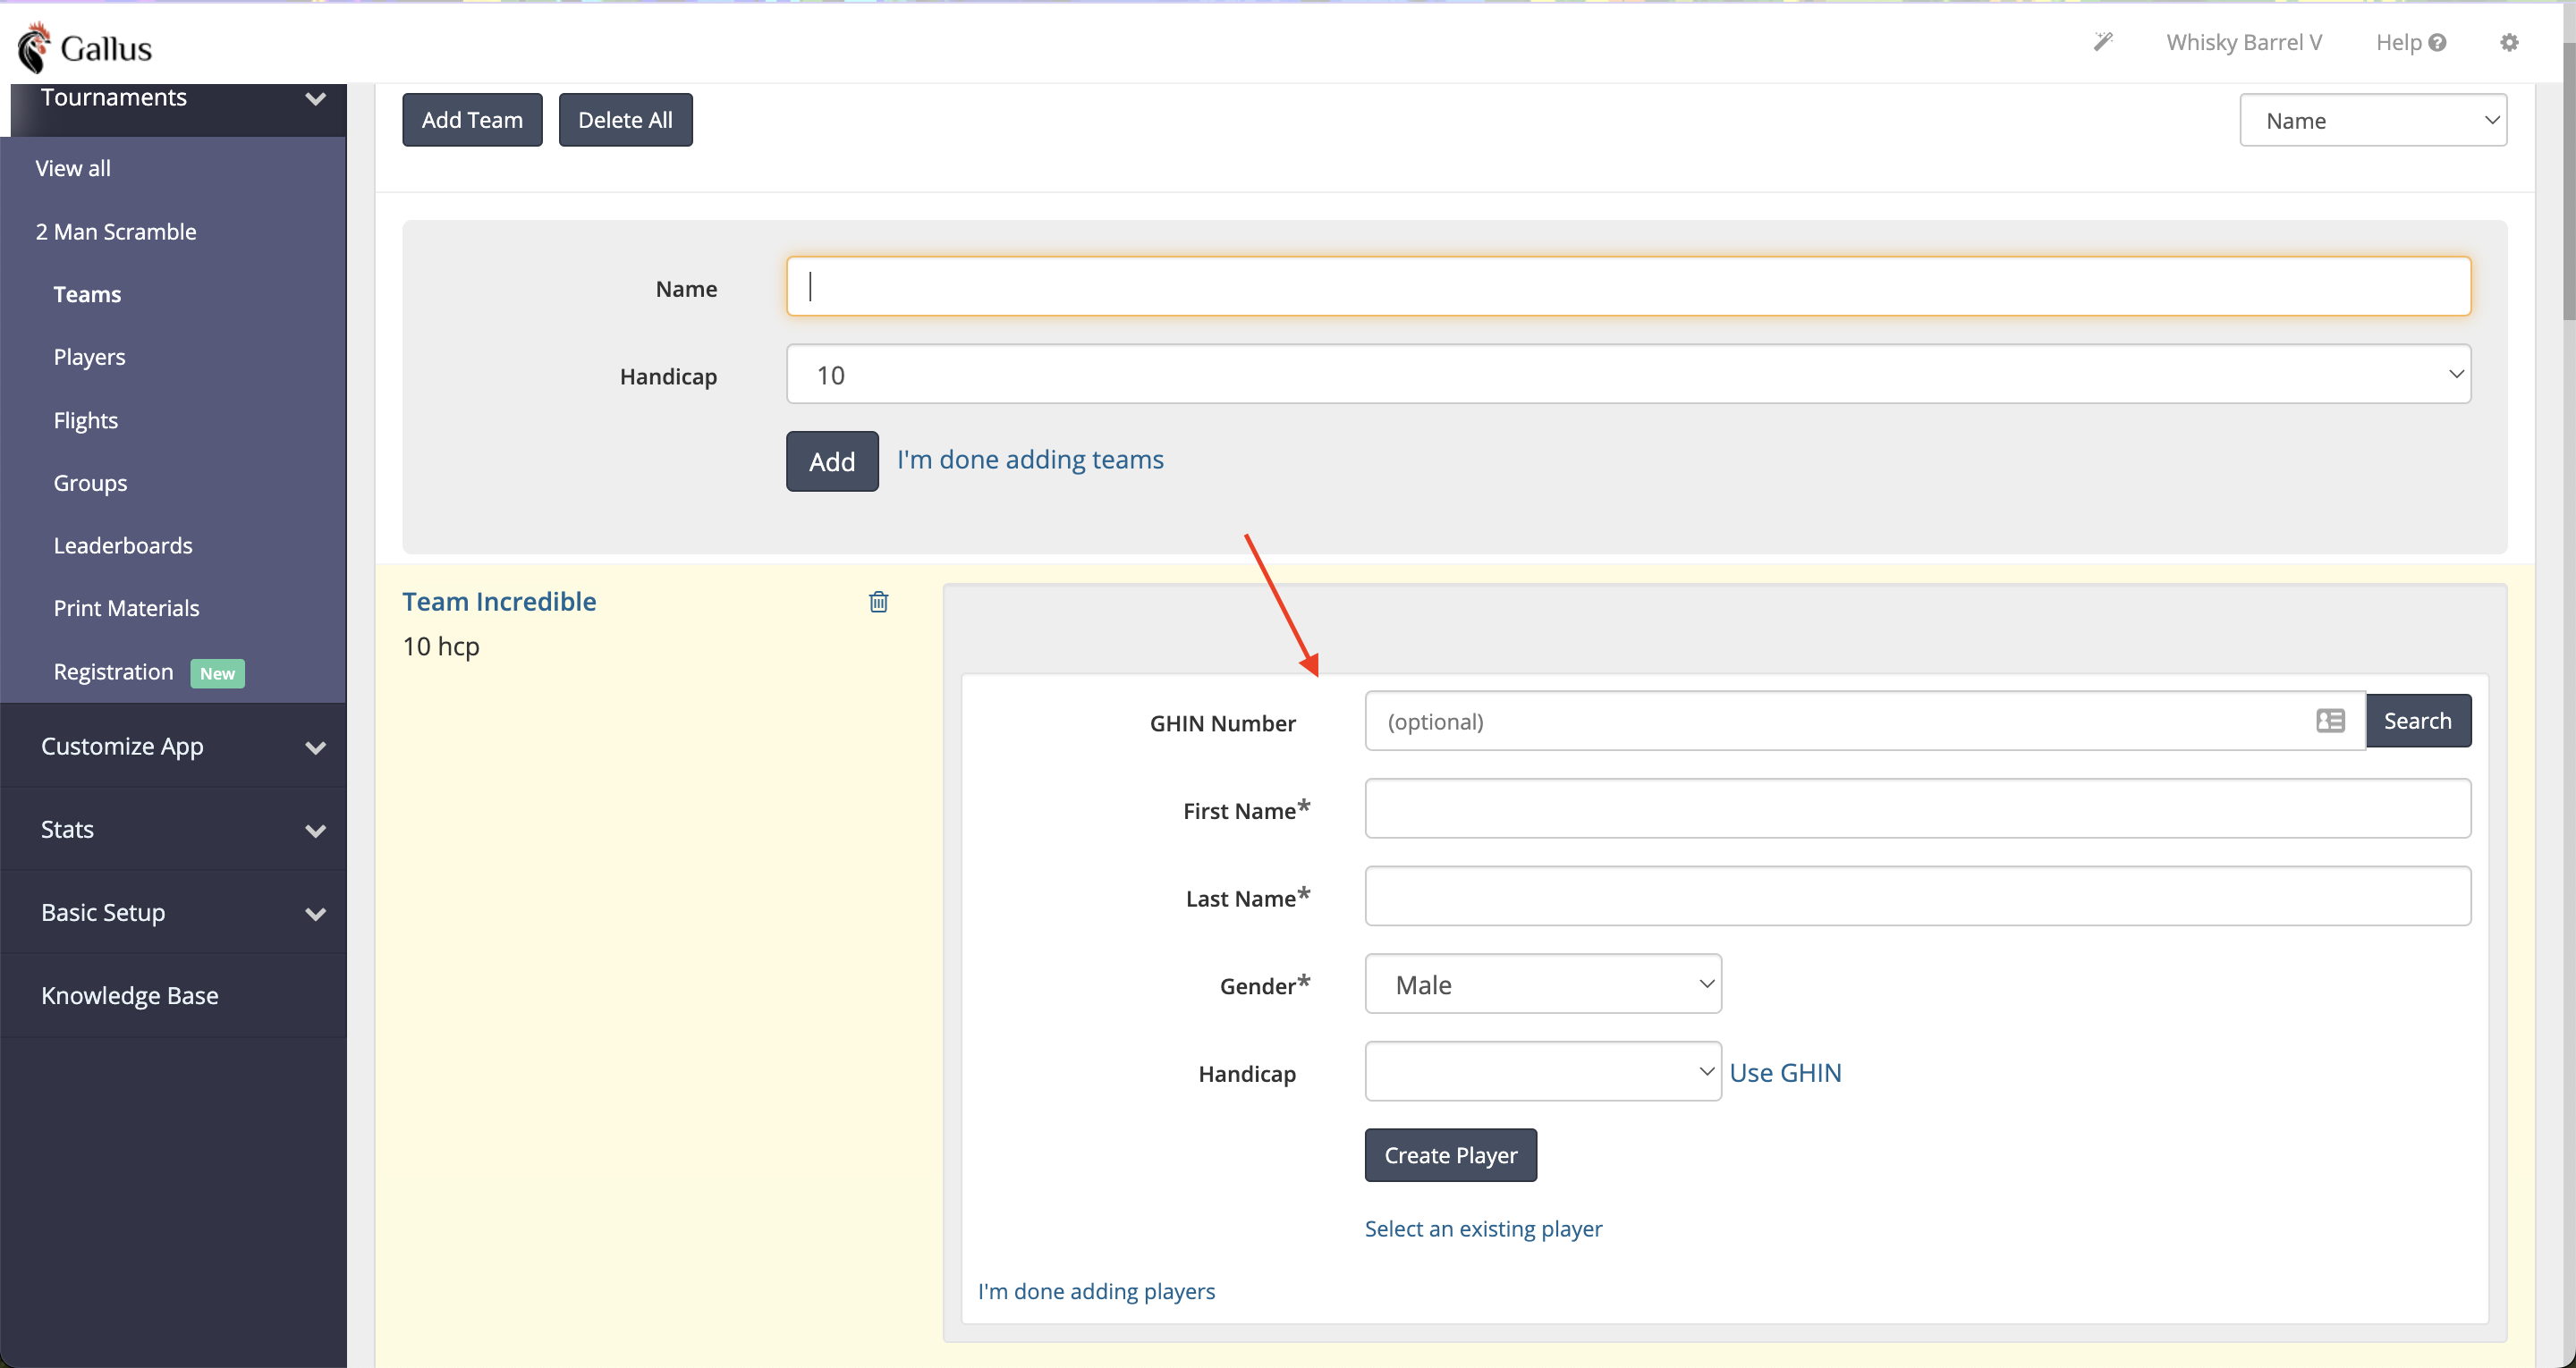
Task: Expand the Stats section
Action: pyautogui.click(x=173, y=829)
